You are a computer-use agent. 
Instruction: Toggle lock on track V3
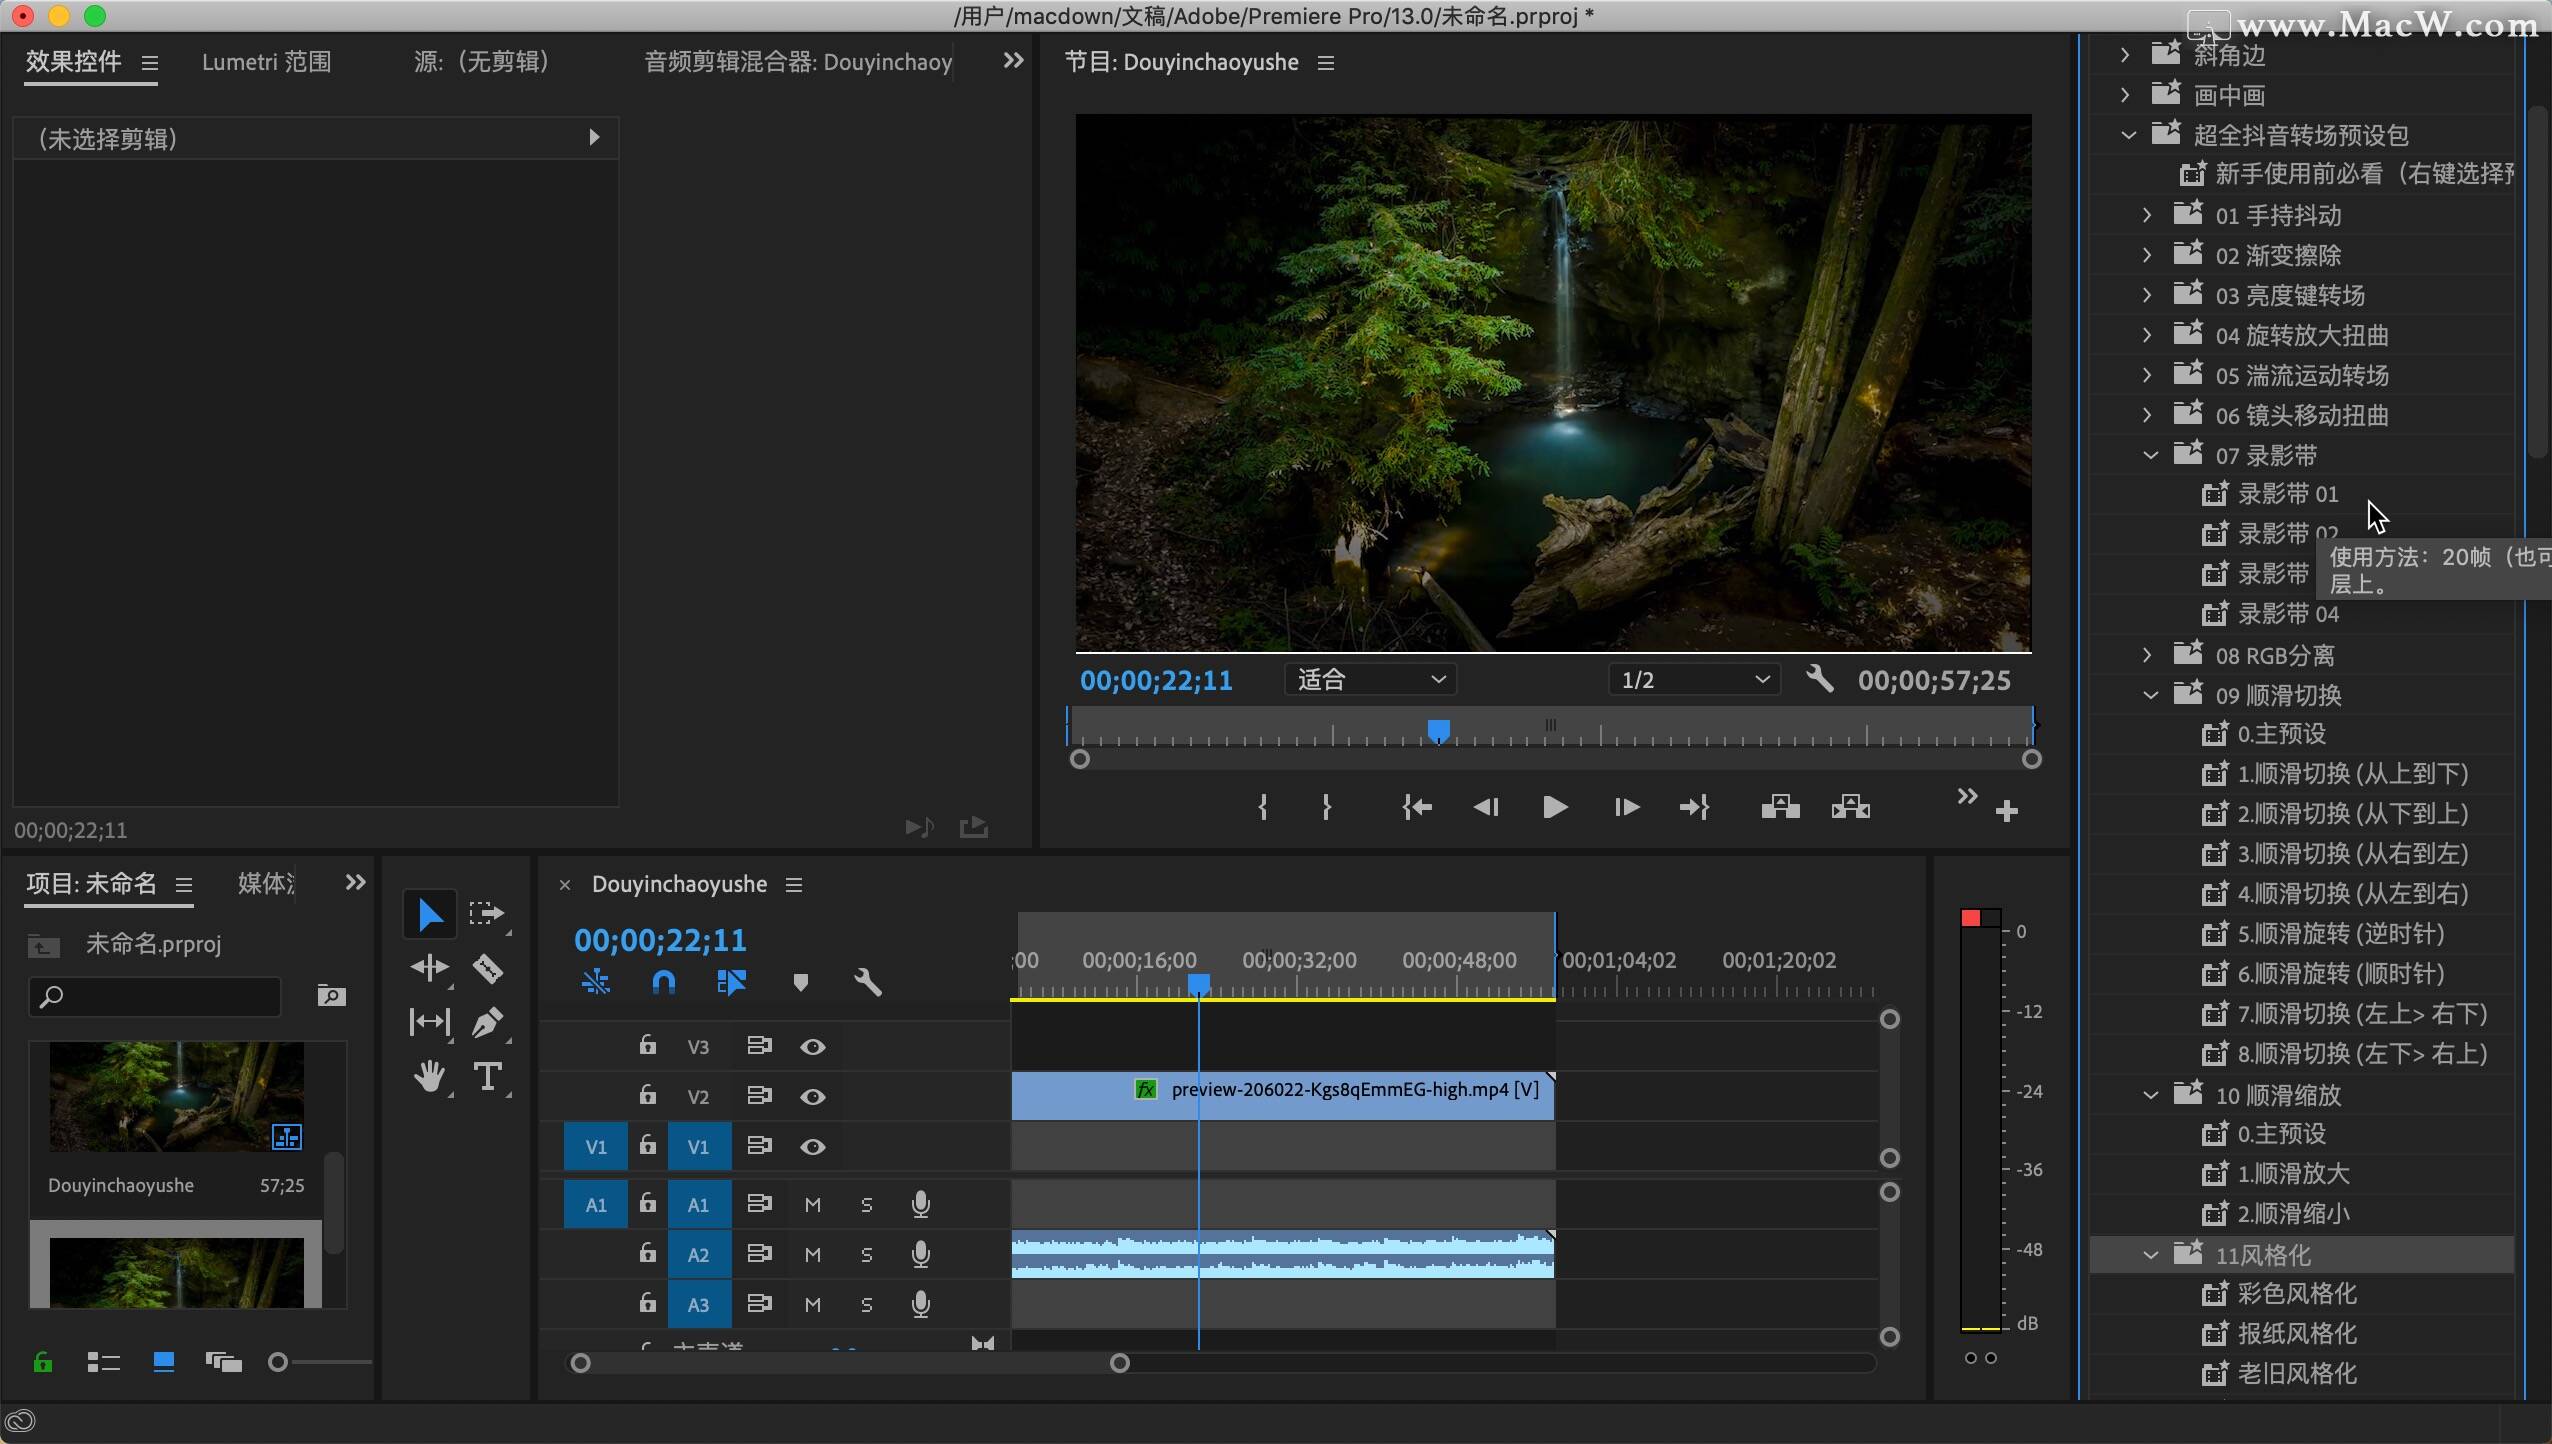coord(648,1046)
